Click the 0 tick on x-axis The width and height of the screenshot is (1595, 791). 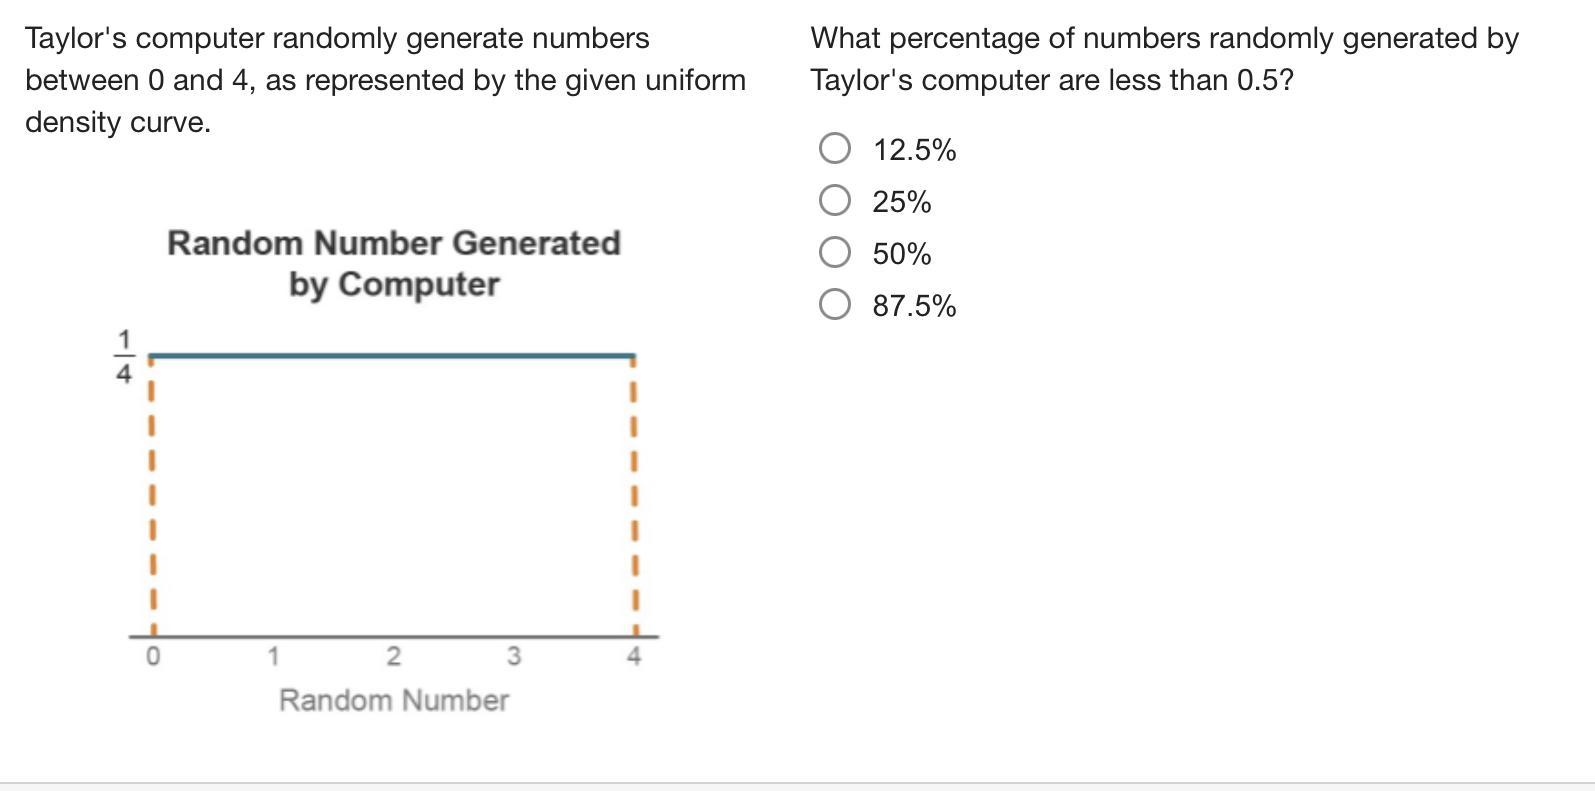152,657
